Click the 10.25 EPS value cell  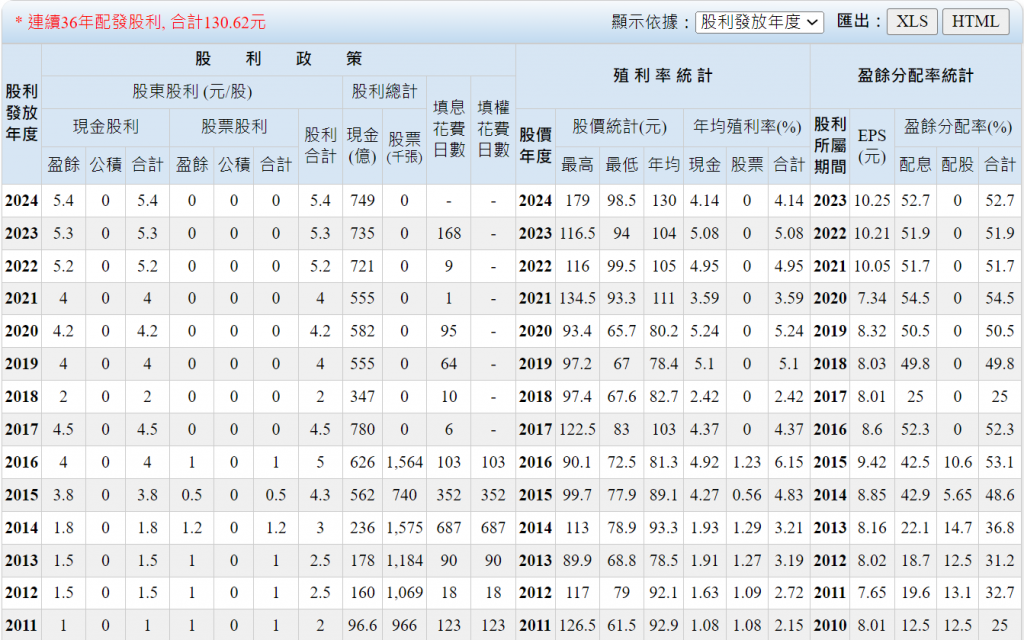pyautogui.click(x=871, y=201)
